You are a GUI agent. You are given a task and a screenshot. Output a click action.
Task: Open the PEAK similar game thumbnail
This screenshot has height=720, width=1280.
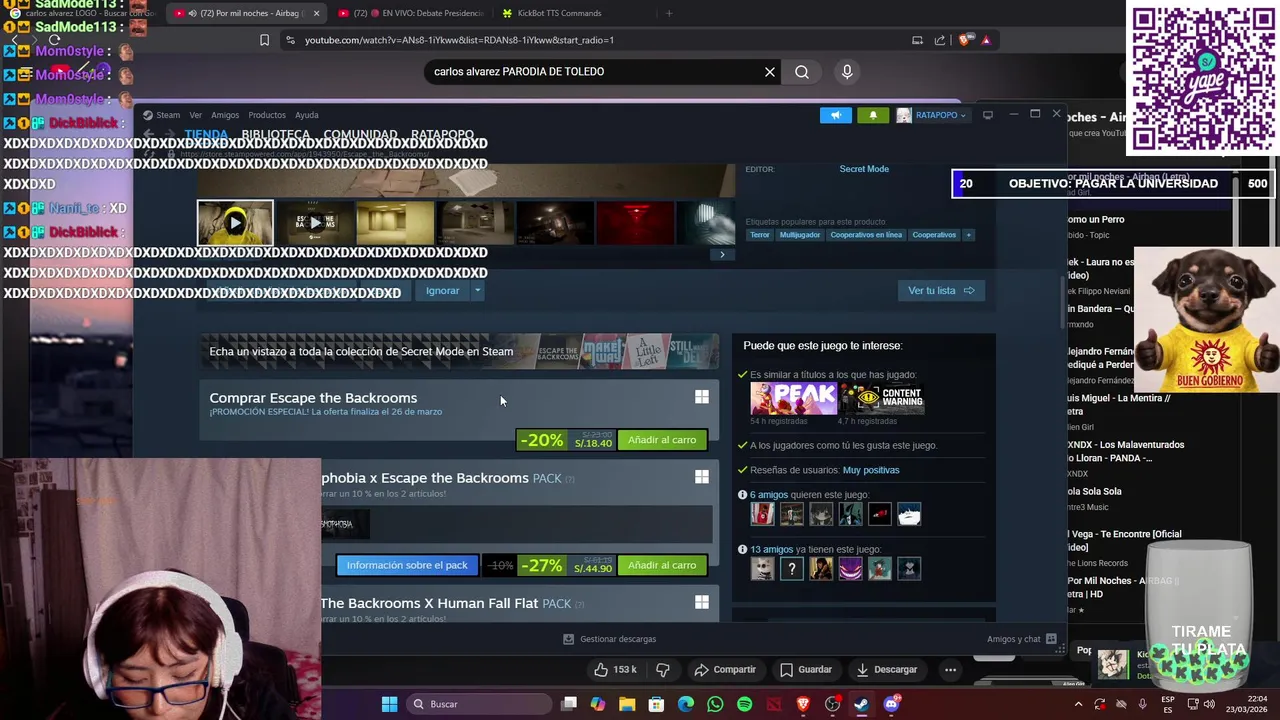793,399
